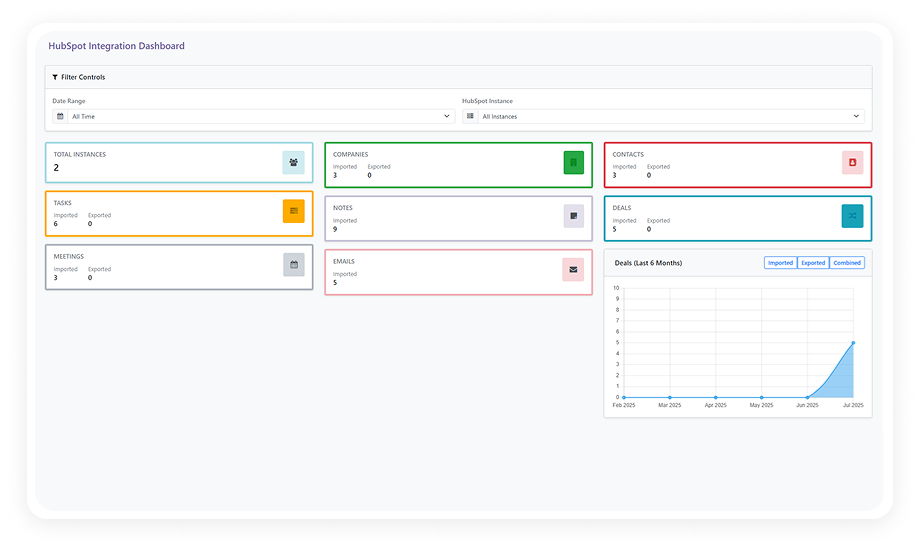The image size is (920, 550).
Task: Click the Emails imported value 5
Action: [x=335, y=282]
